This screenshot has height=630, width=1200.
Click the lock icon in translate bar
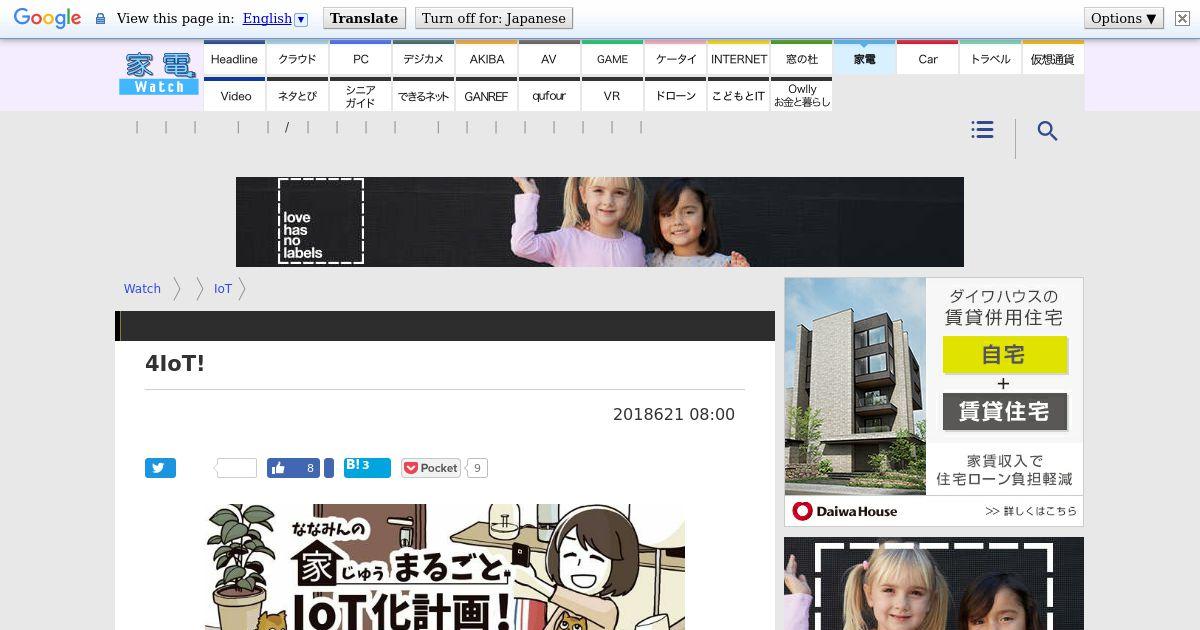point(100,18)
